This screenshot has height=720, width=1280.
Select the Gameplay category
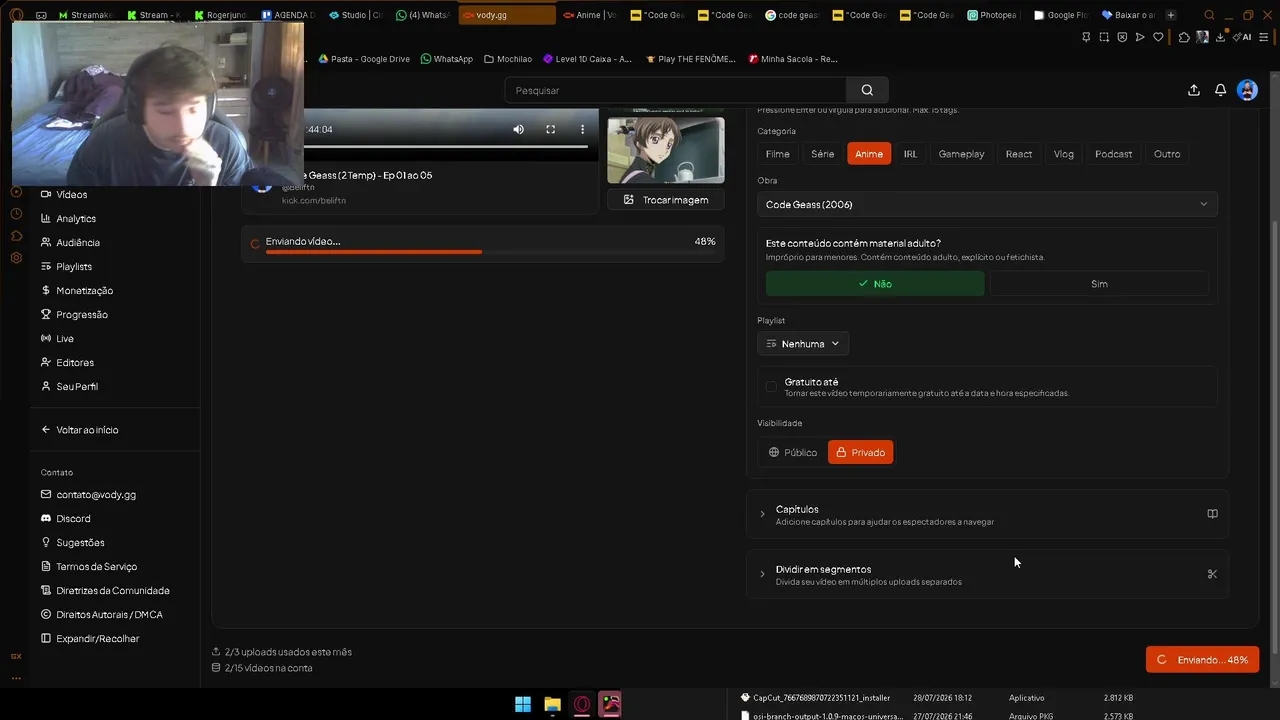coord(961,154)
